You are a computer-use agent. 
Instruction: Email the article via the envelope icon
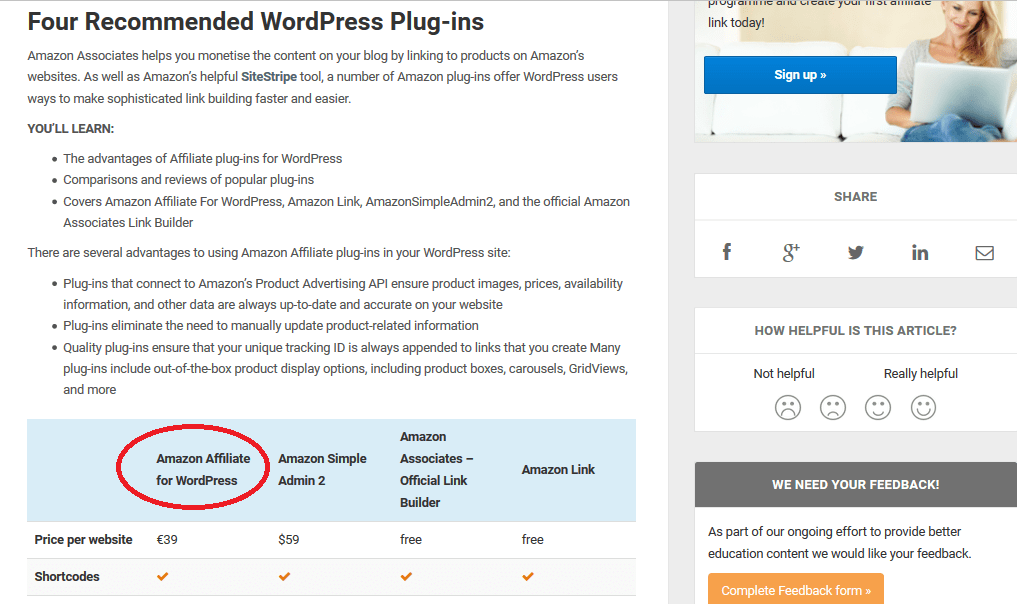click(x=984, y=252)
